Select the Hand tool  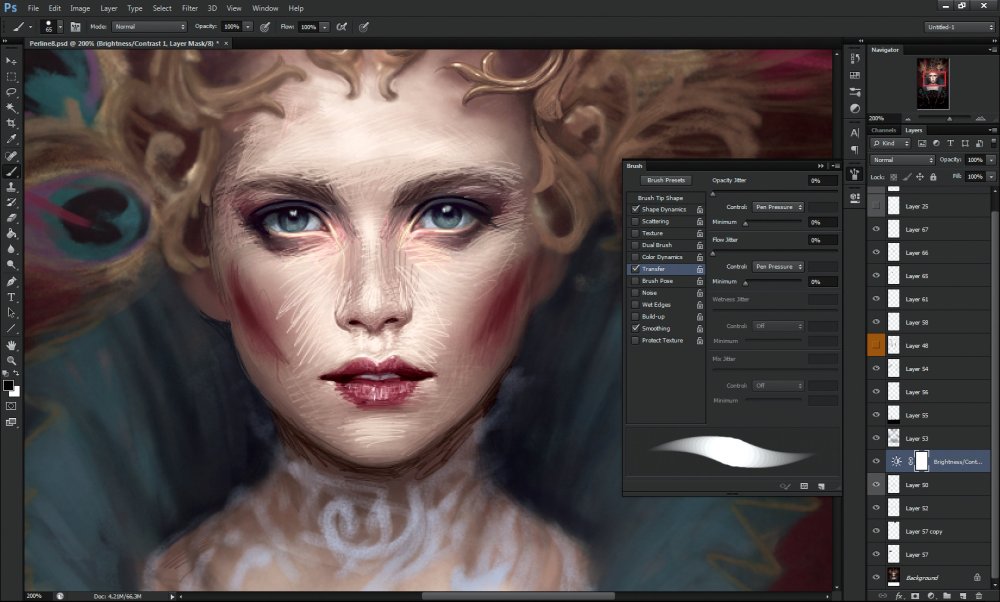pos(11,345)
